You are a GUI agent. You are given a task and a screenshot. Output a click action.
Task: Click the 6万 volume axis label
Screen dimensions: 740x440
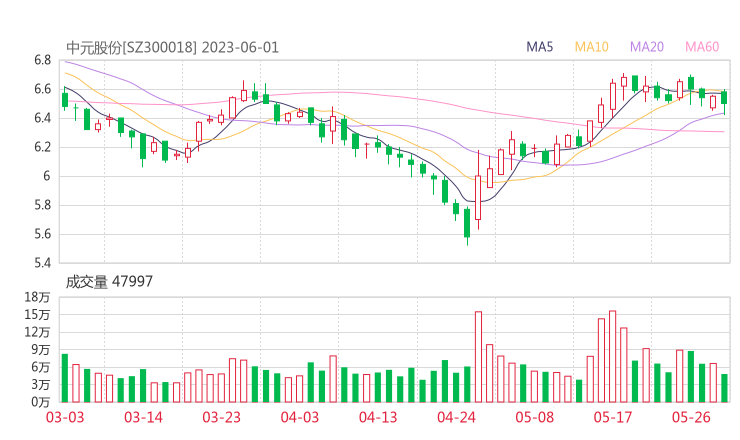(41, 367)
